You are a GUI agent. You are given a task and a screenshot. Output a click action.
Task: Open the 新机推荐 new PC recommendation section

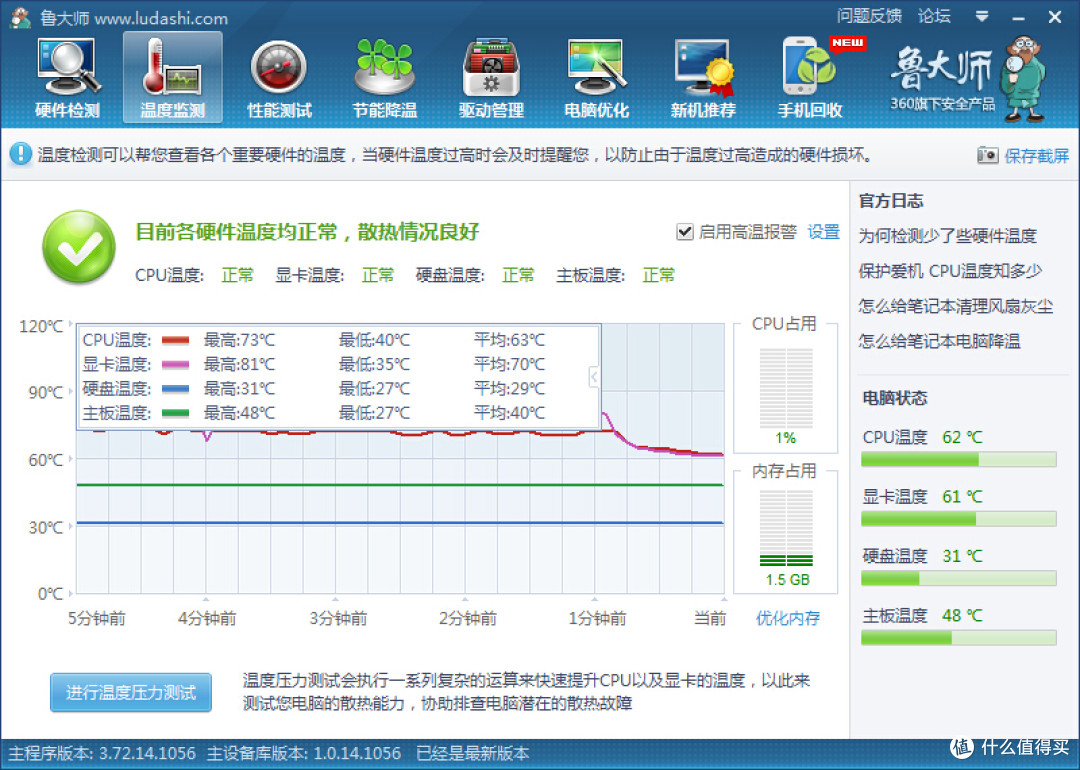coord(703,79)
